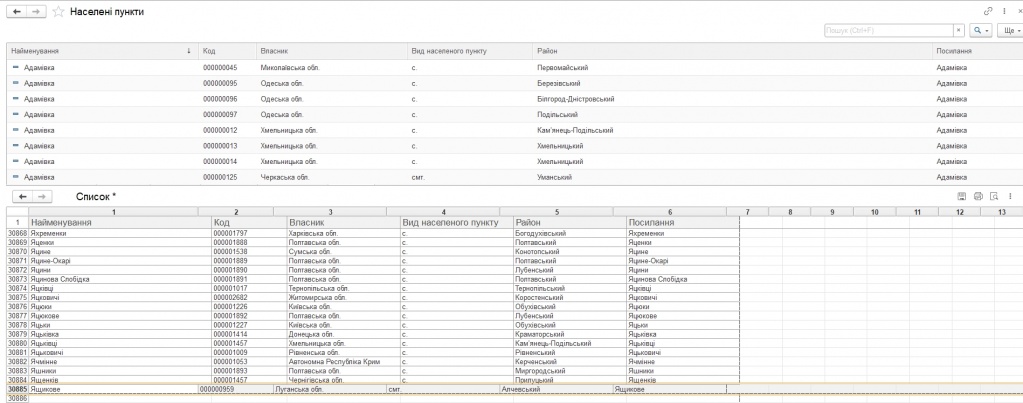Open the three-dot menu of the Список panel
1023x403 pixels.
coord(1010,197)
